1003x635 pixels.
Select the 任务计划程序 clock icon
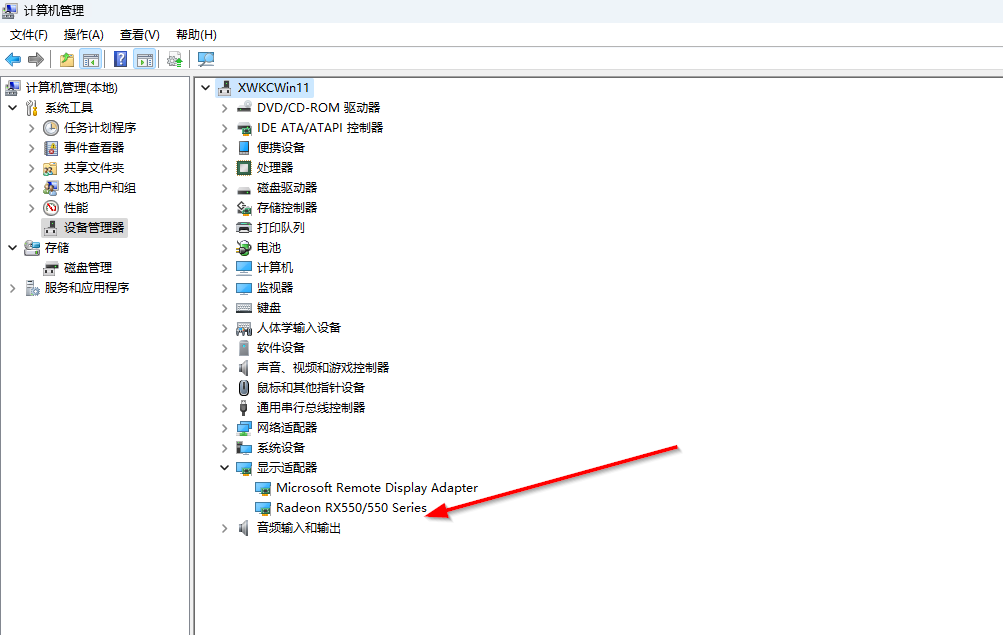coord(51,128)
